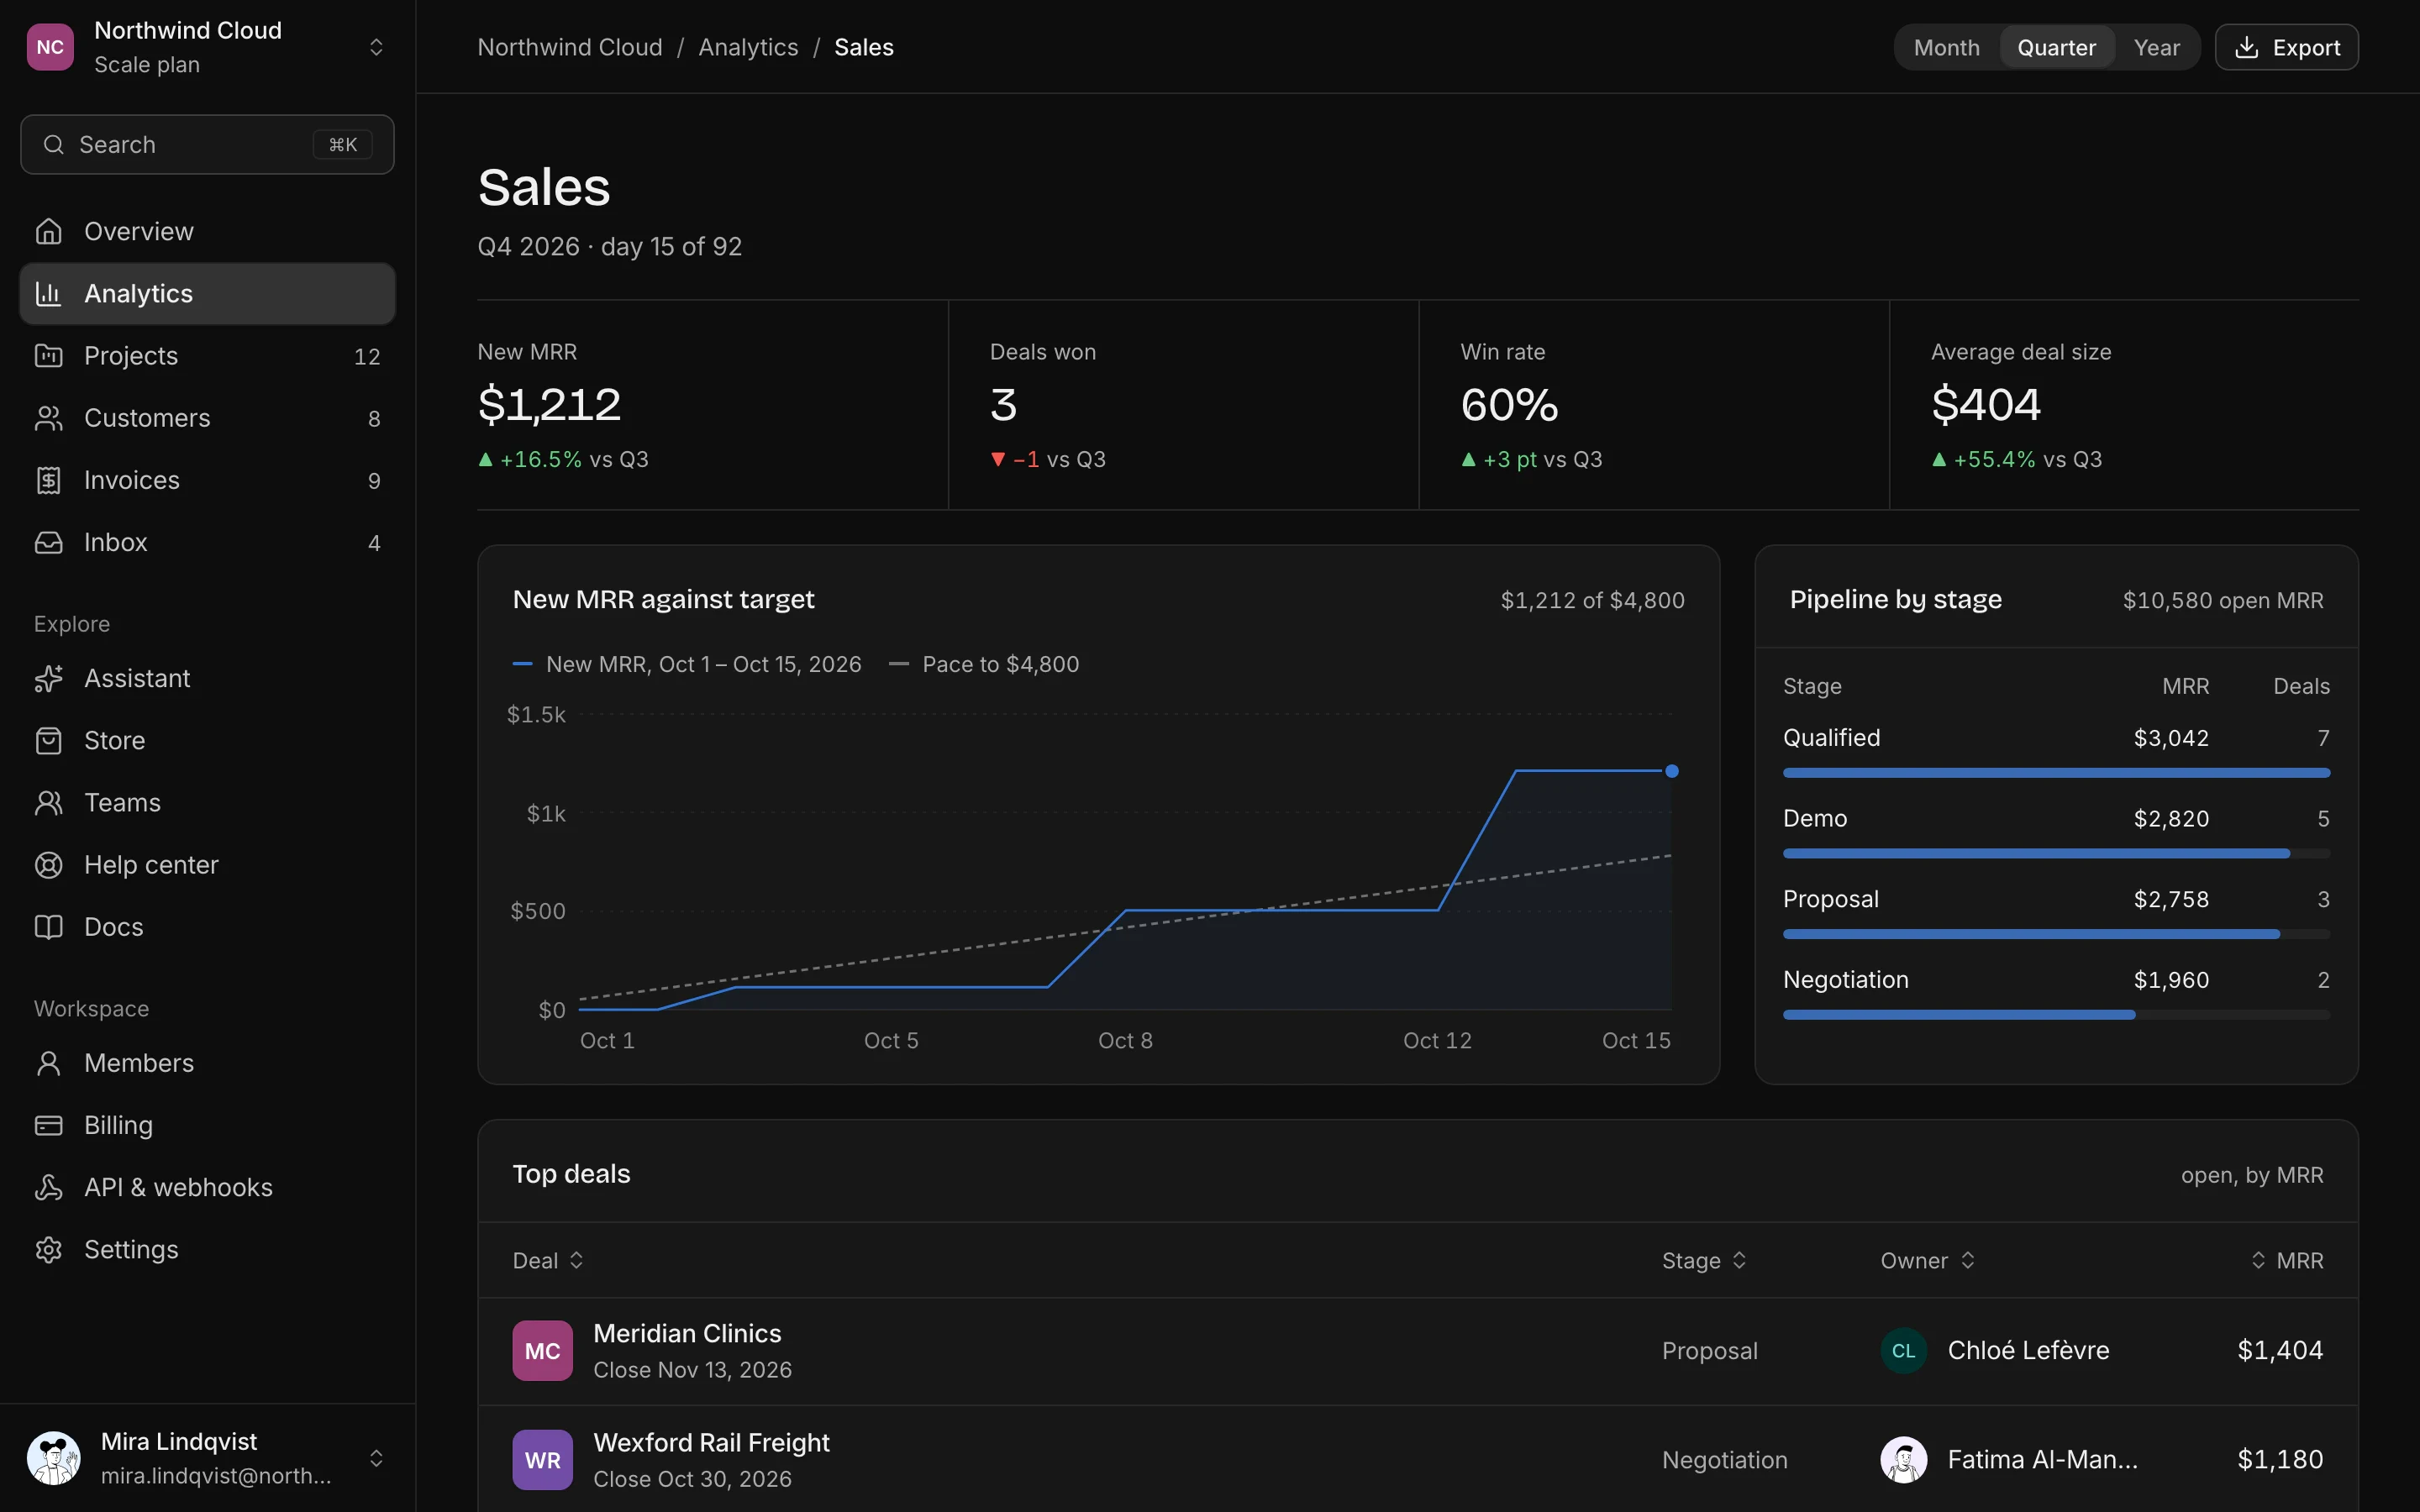This screenshot has width=2420, height=1512.
Task: Go to Customers in the sidebar
Action: coord(207,417)
